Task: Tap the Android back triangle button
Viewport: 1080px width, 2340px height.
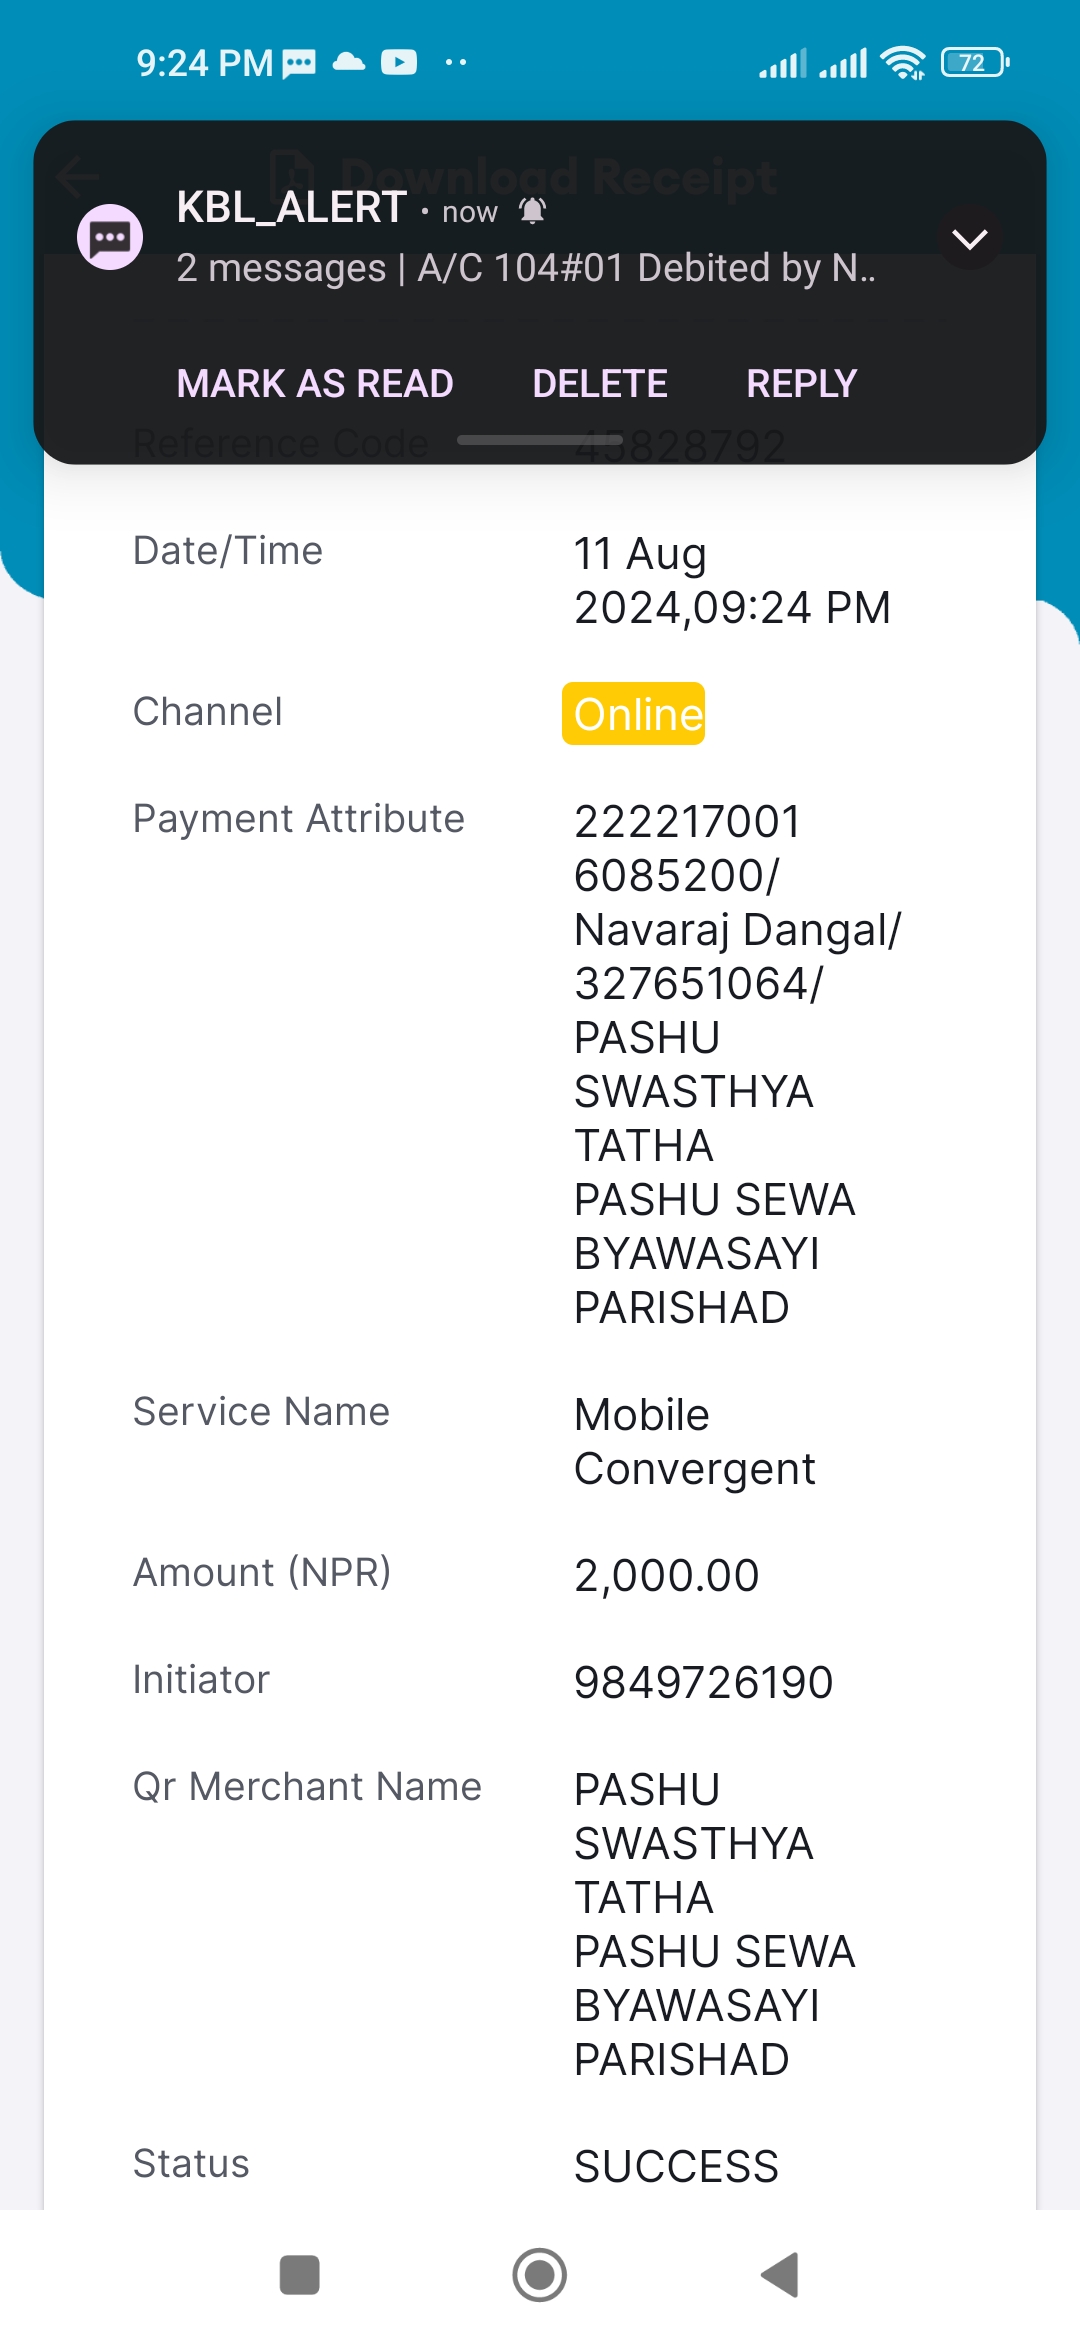Action: 780,2275
